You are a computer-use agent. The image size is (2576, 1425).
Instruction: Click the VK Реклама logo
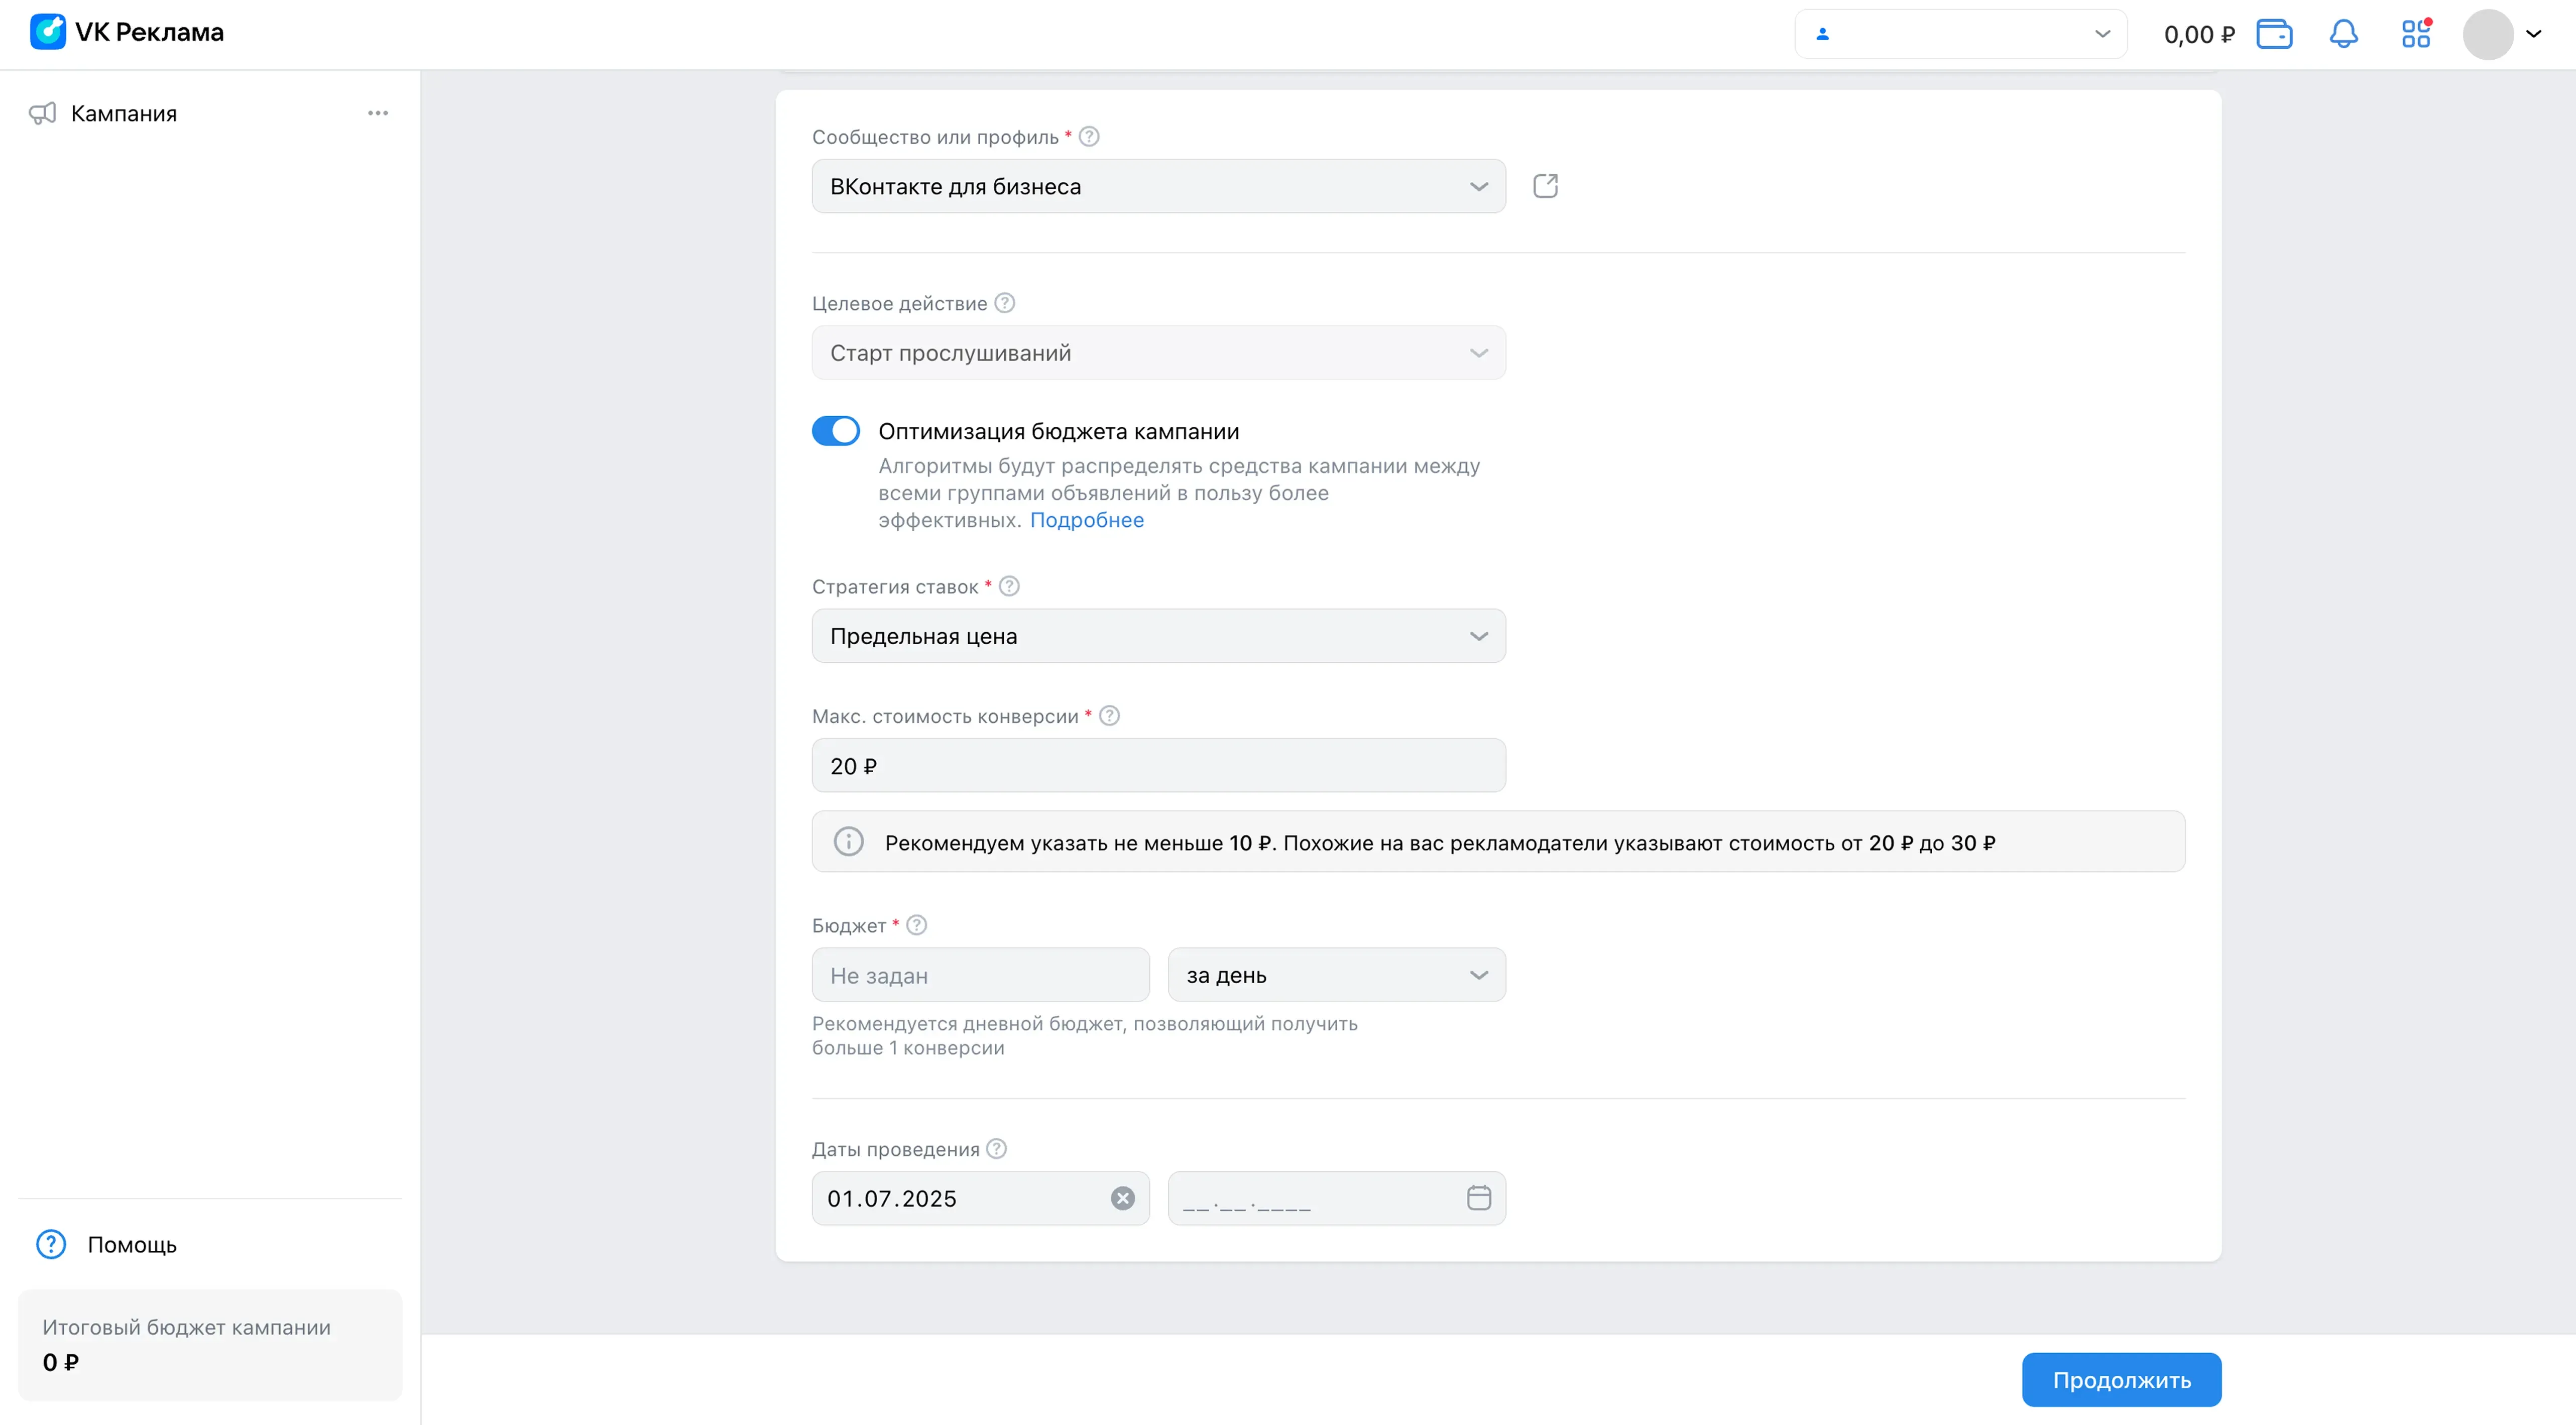(x=127, y=32)
